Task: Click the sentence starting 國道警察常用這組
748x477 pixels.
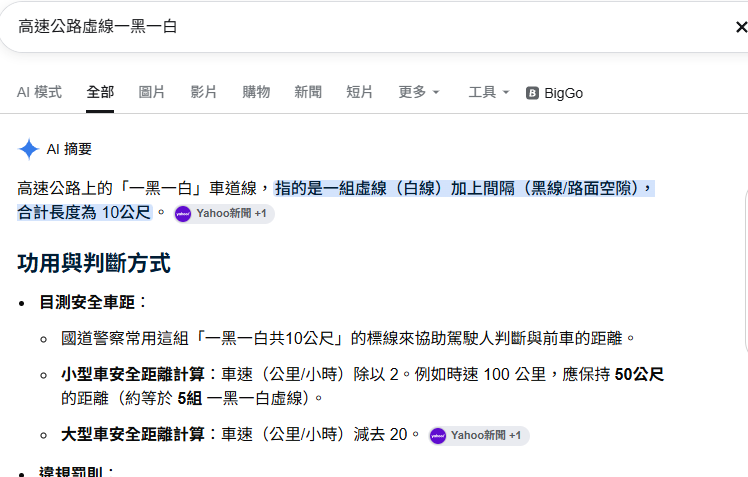Action: pos(348,339)
